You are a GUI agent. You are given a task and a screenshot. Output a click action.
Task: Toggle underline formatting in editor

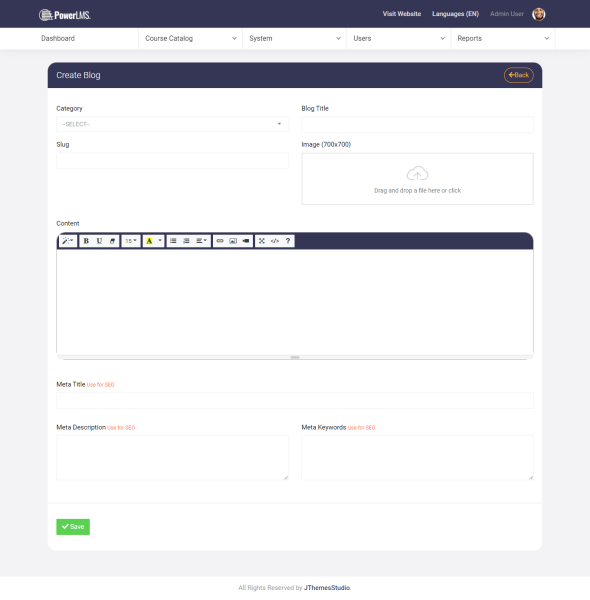[99, 241]
